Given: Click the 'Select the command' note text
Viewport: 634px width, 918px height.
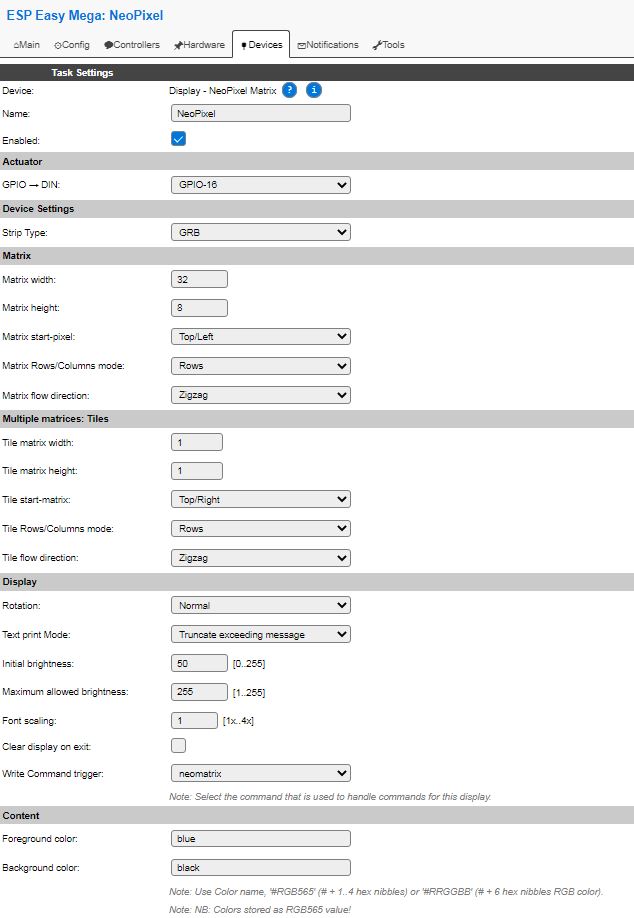Looking at the screenshot, I should 330,797.
